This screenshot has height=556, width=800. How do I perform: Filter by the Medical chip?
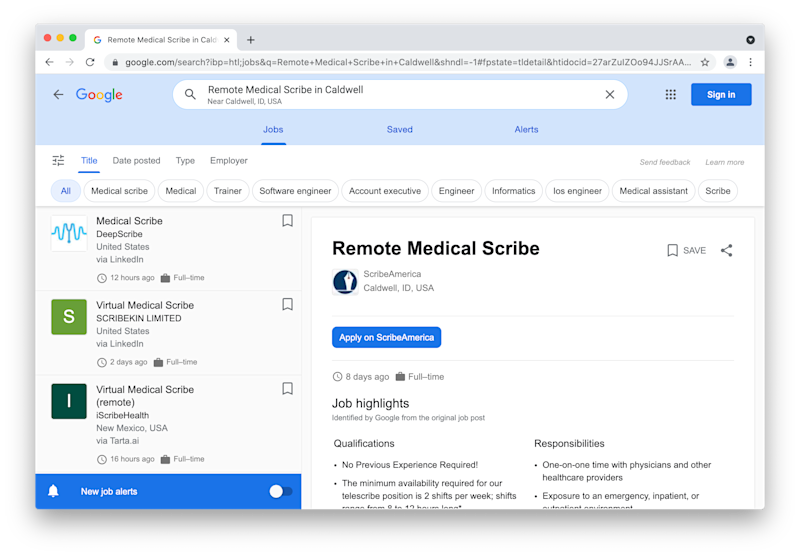(x=181, y=191)
